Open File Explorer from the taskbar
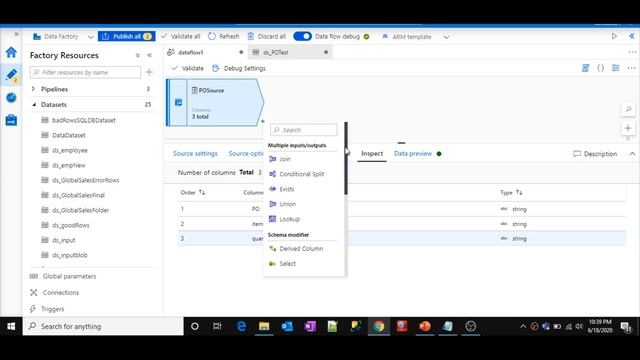The image size is (640, 360). 264,326
